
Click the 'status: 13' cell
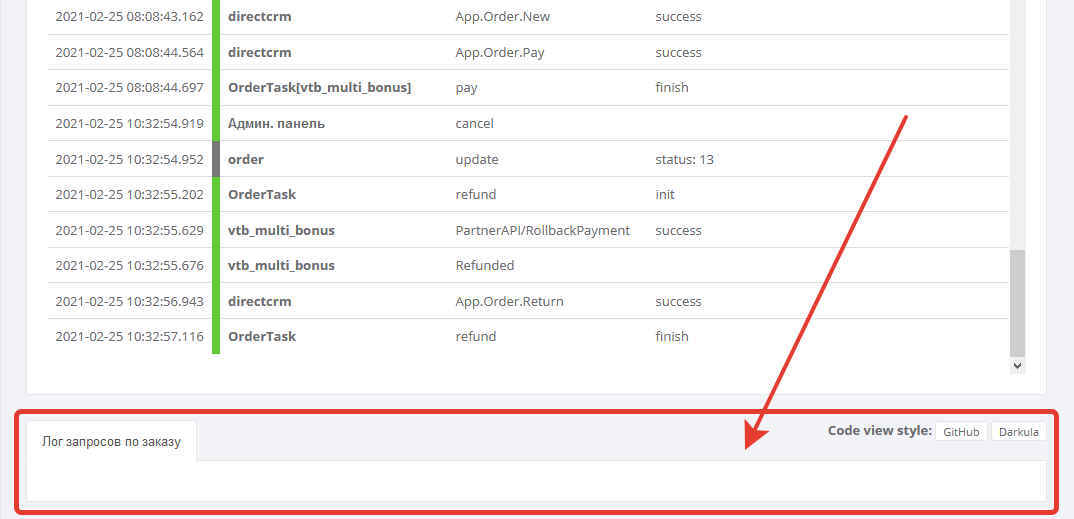coord(684,160)
